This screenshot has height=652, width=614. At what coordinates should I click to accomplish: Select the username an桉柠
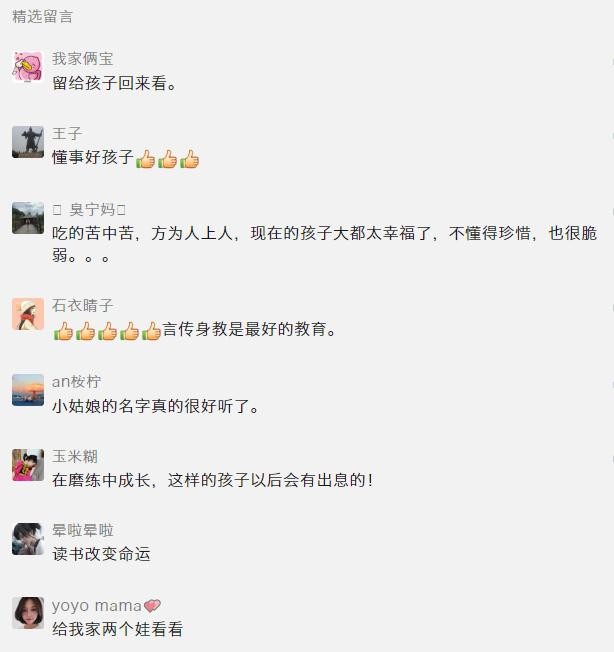click(76, 382)
